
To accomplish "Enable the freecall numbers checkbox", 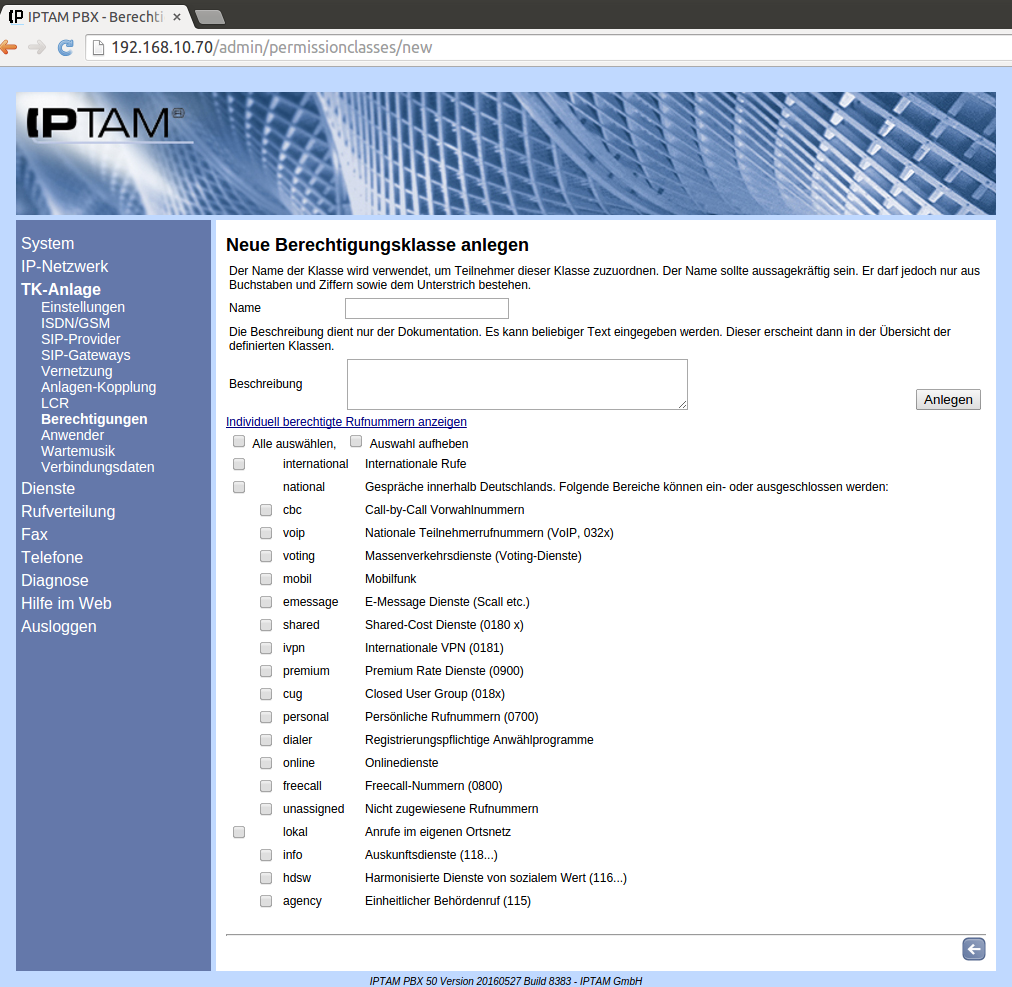I will 266,786.
